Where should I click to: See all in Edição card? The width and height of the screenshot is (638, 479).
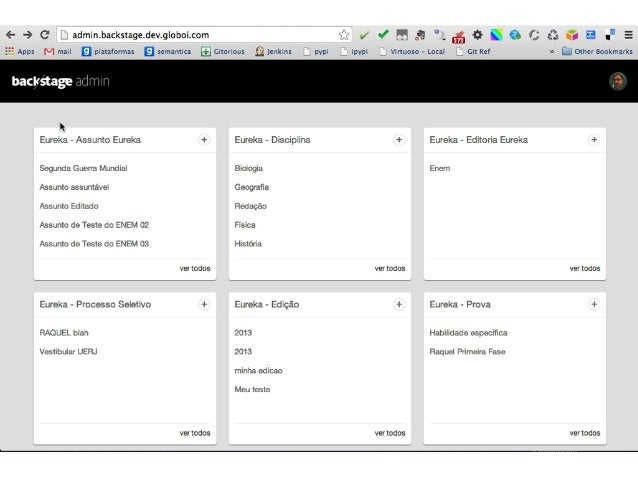coord(390,433)
